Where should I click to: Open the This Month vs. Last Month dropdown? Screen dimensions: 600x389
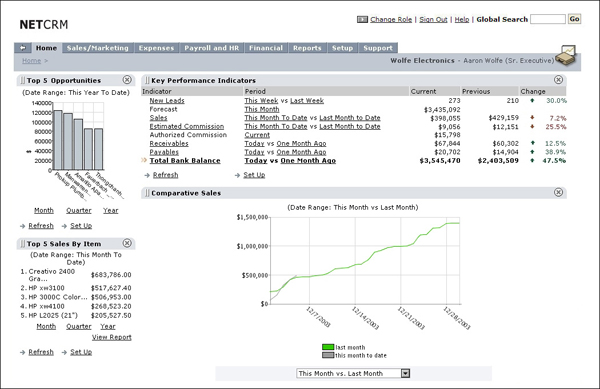(405, 373)
